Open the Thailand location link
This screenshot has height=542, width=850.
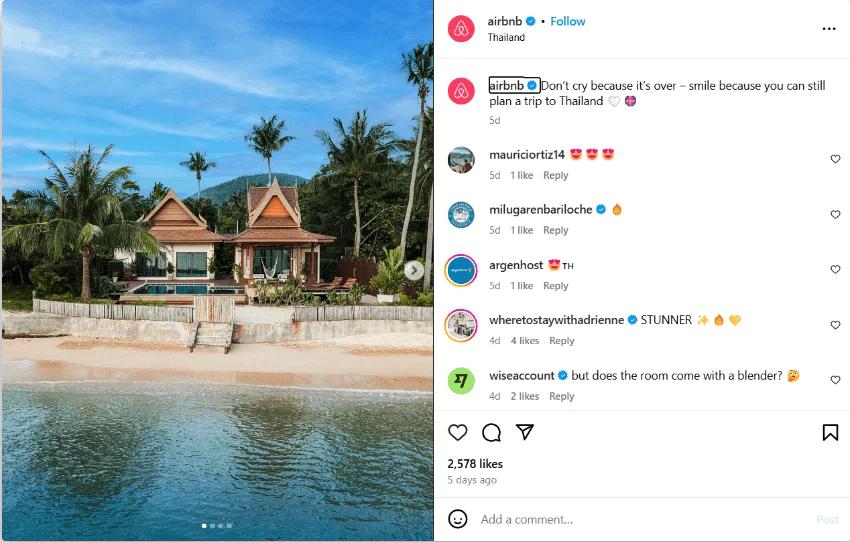click(x=506, y=37)
